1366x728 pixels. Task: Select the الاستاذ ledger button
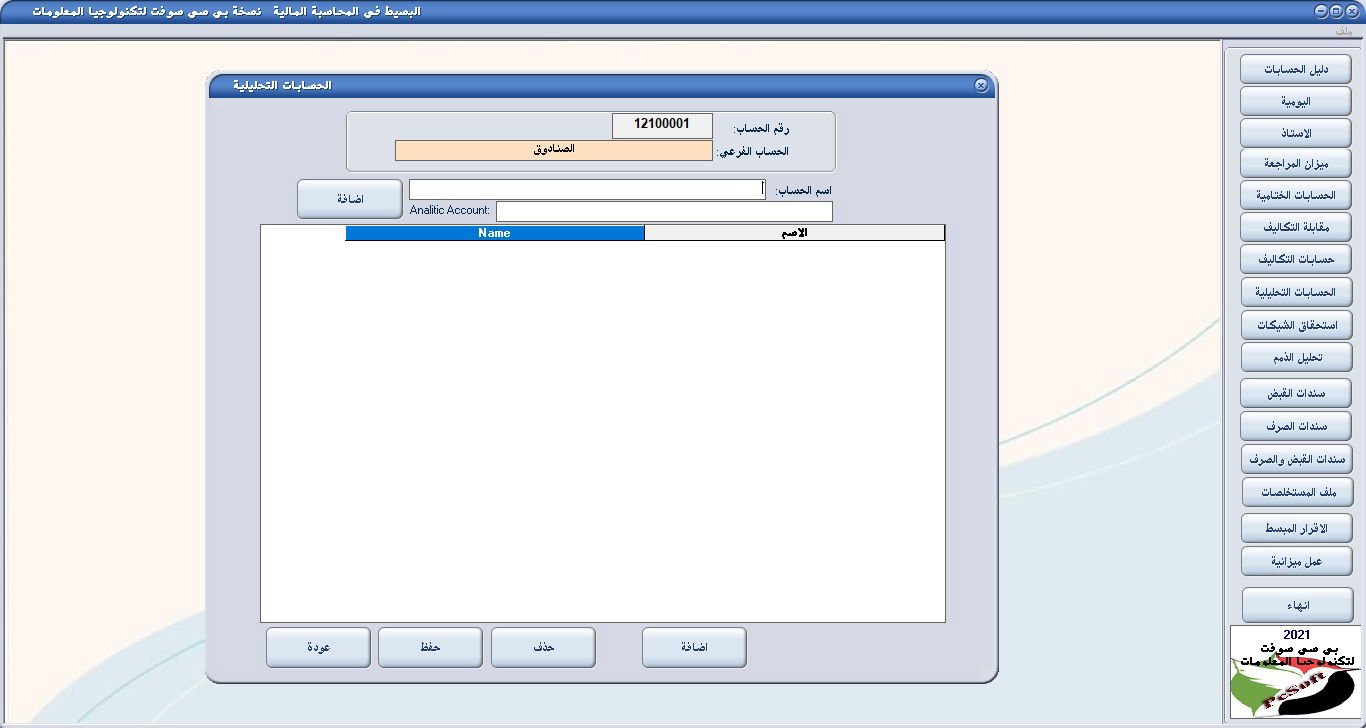click(x=1295, y=133)
